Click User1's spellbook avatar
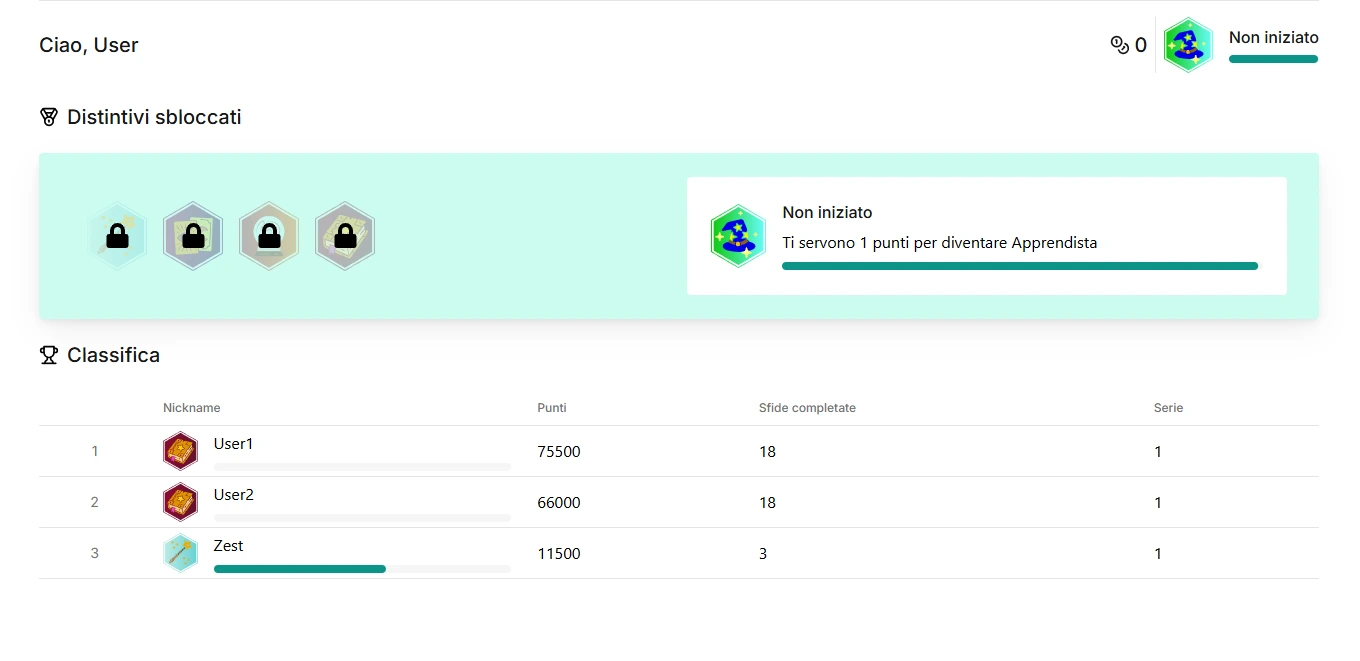Viewport: 1360px width, 661px height. 180,451
